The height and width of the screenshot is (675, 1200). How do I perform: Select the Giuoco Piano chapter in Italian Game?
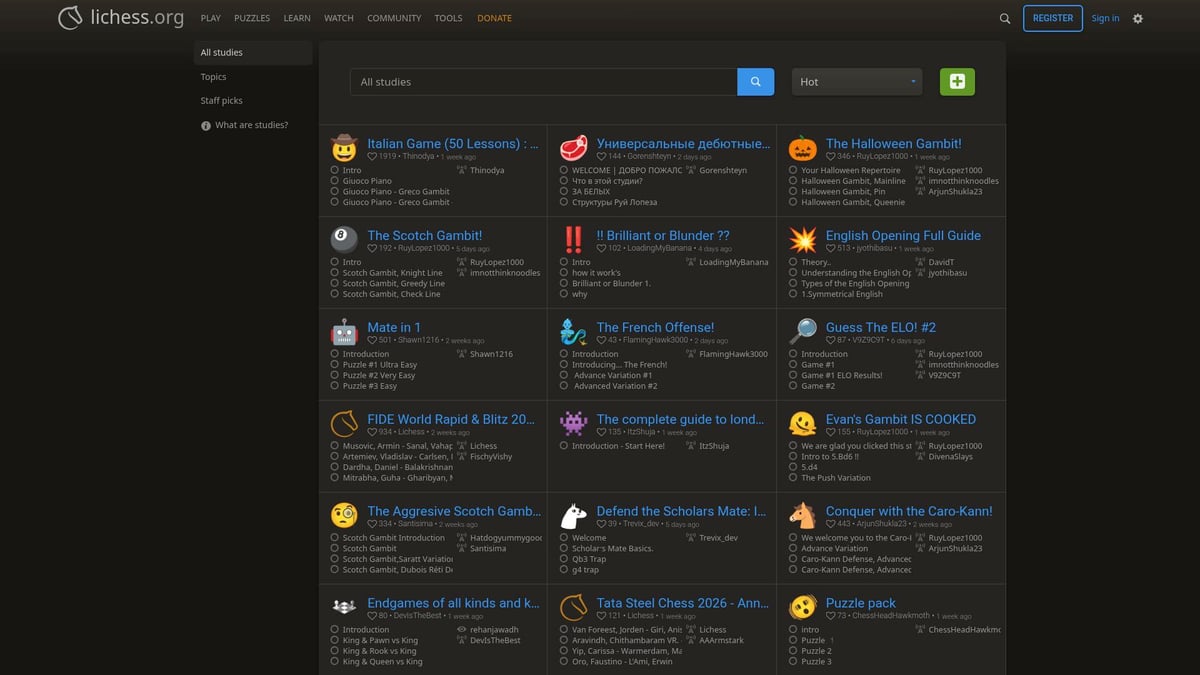click(367, 181)
